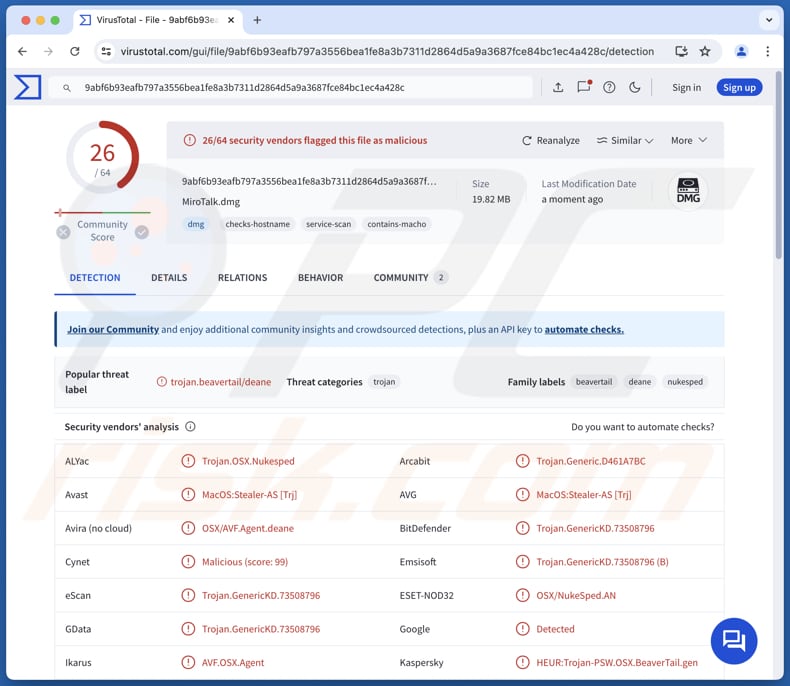Click the alert icon in Avast row

pos(188,495)
